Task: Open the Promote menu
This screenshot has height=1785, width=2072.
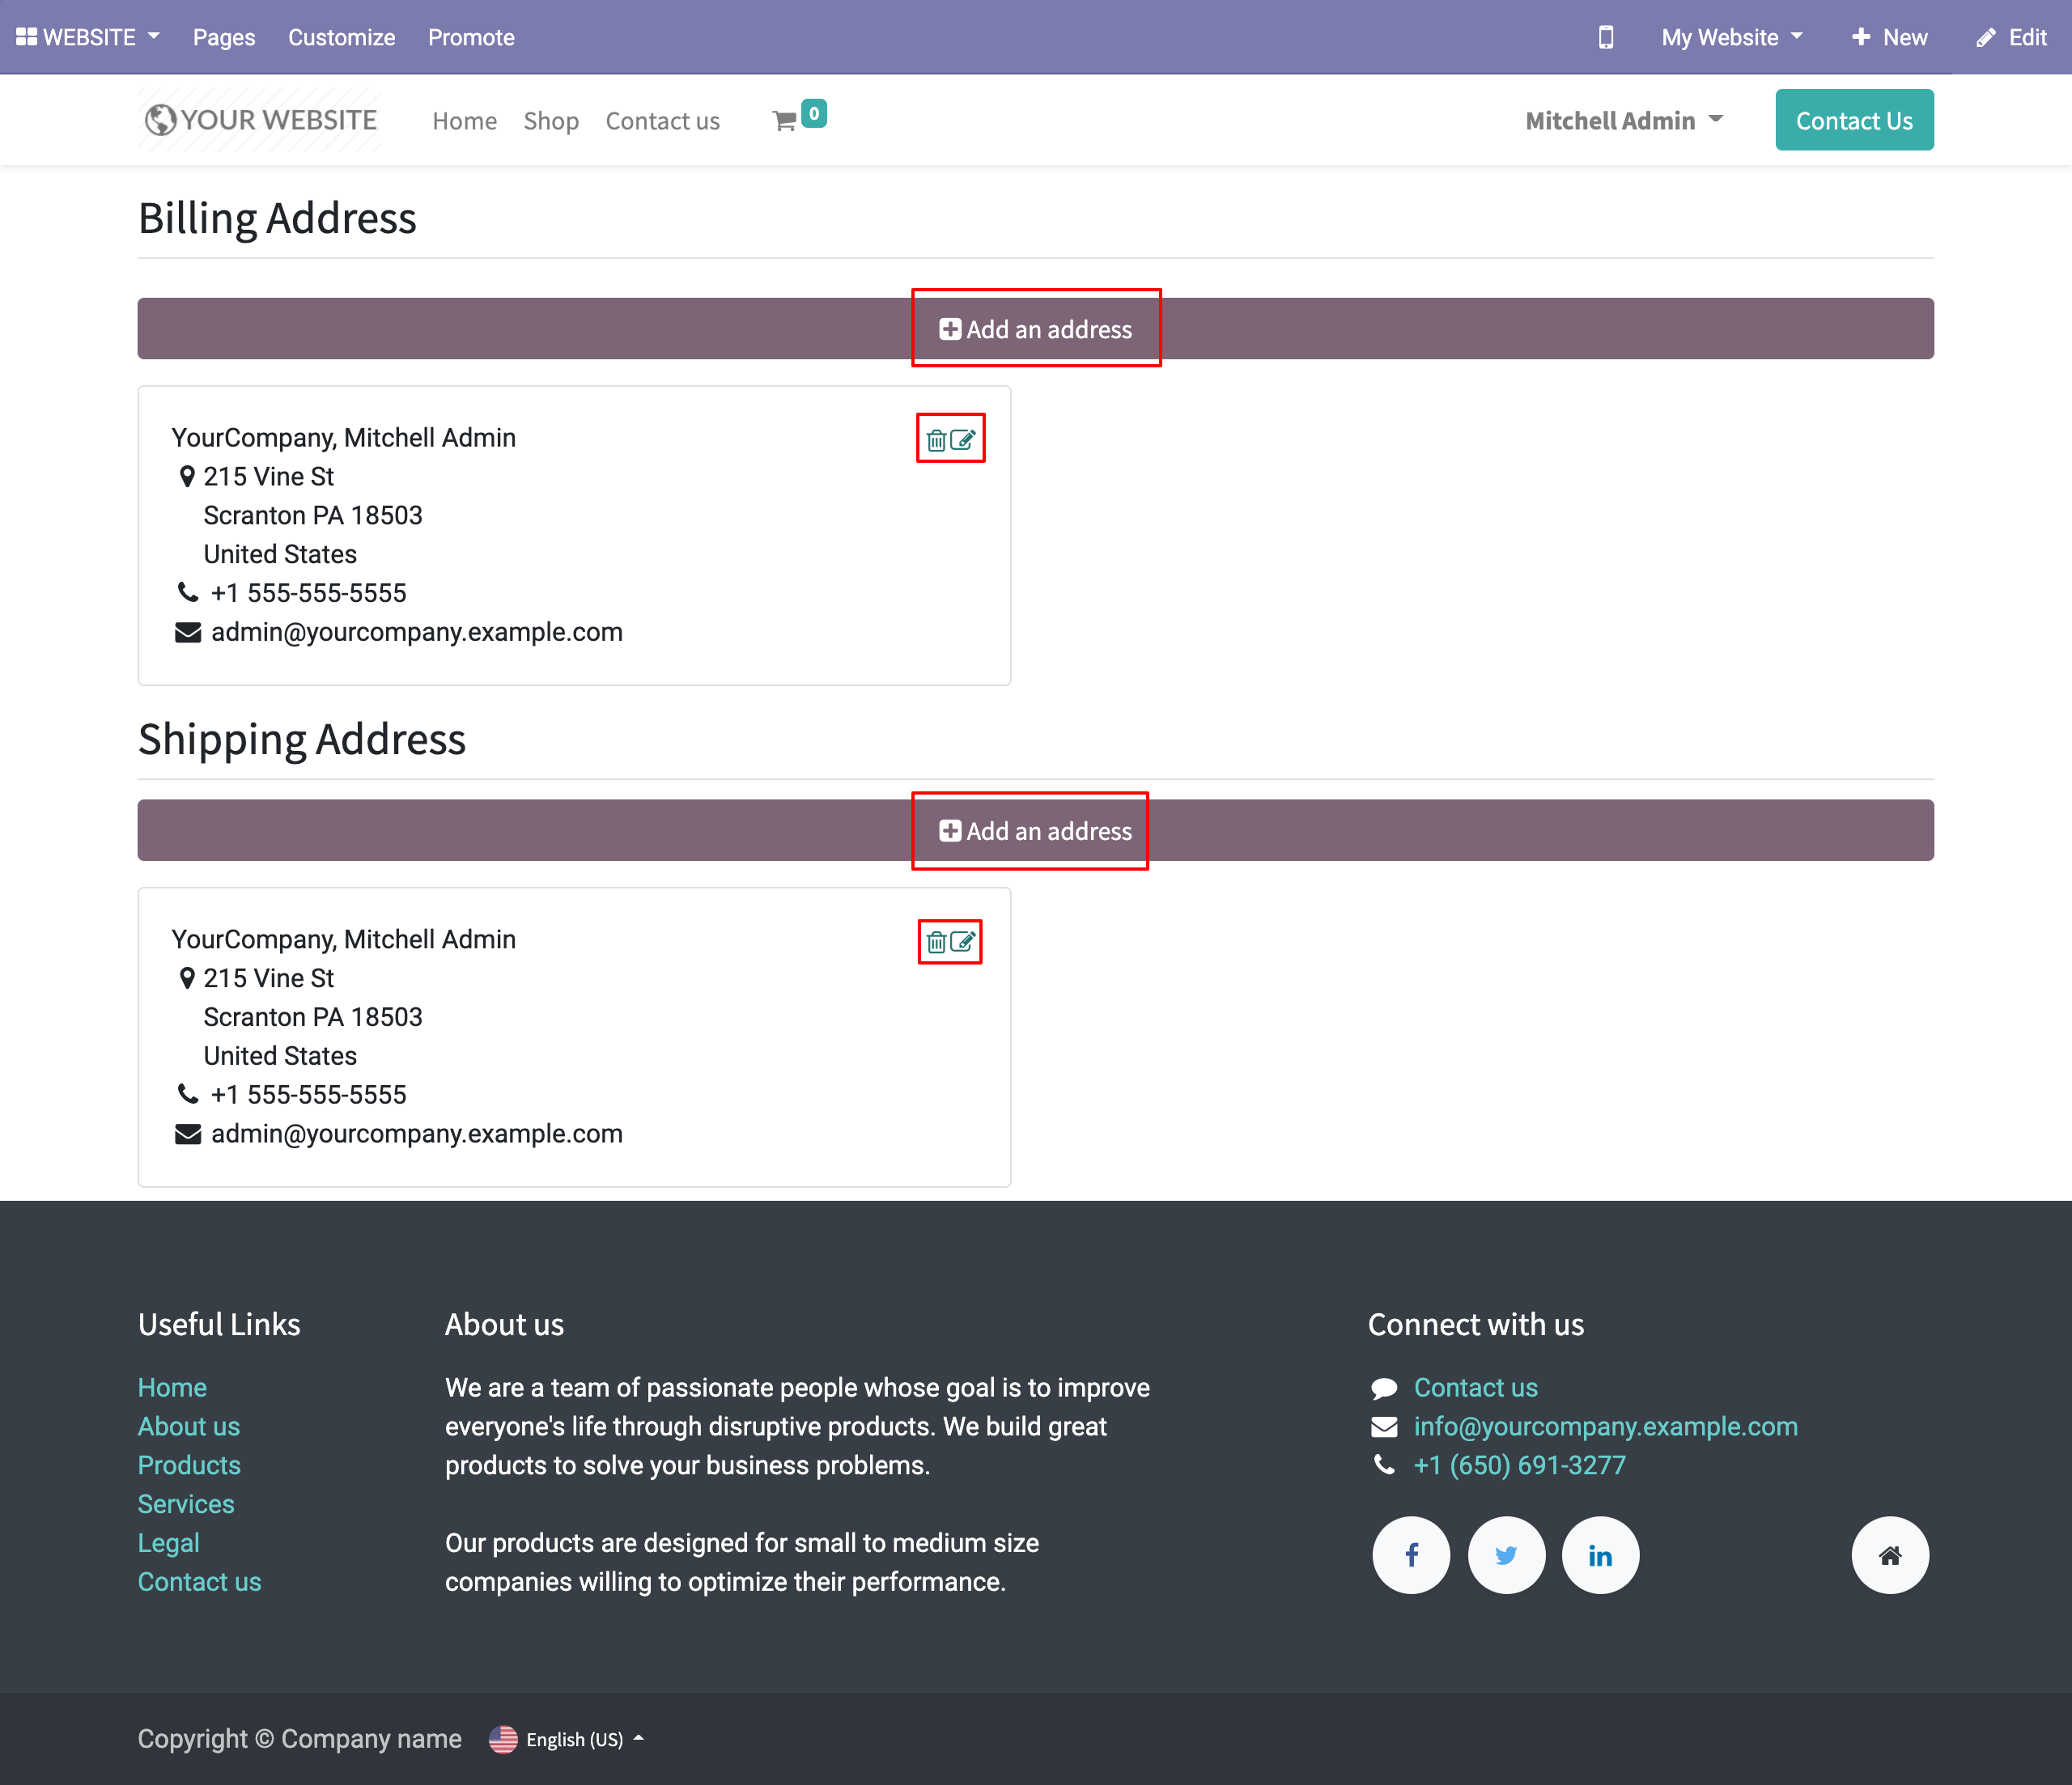Action: pos(471,37)
